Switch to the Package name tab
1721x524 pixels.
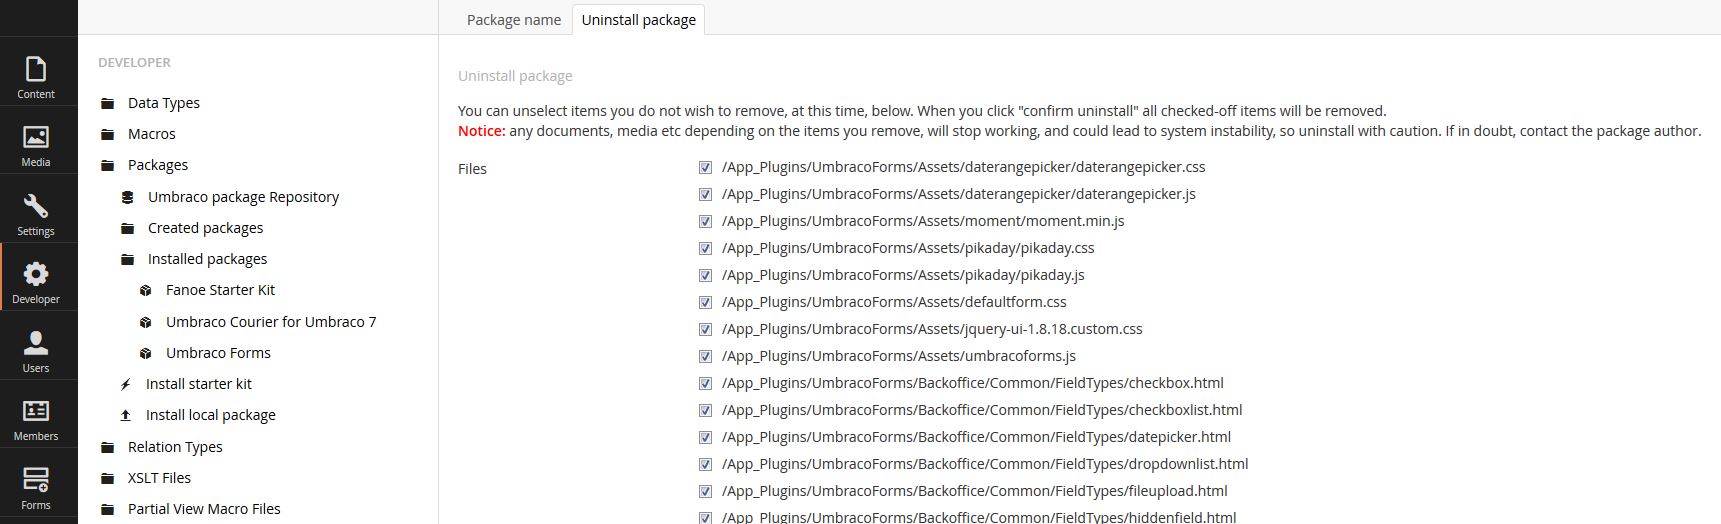coord(514,20)
